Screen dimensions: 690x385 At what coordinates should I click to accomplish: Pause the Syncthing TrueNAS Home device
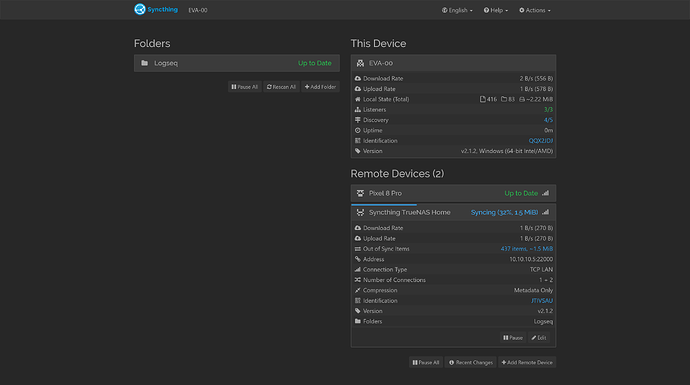(x=513, y=338)
